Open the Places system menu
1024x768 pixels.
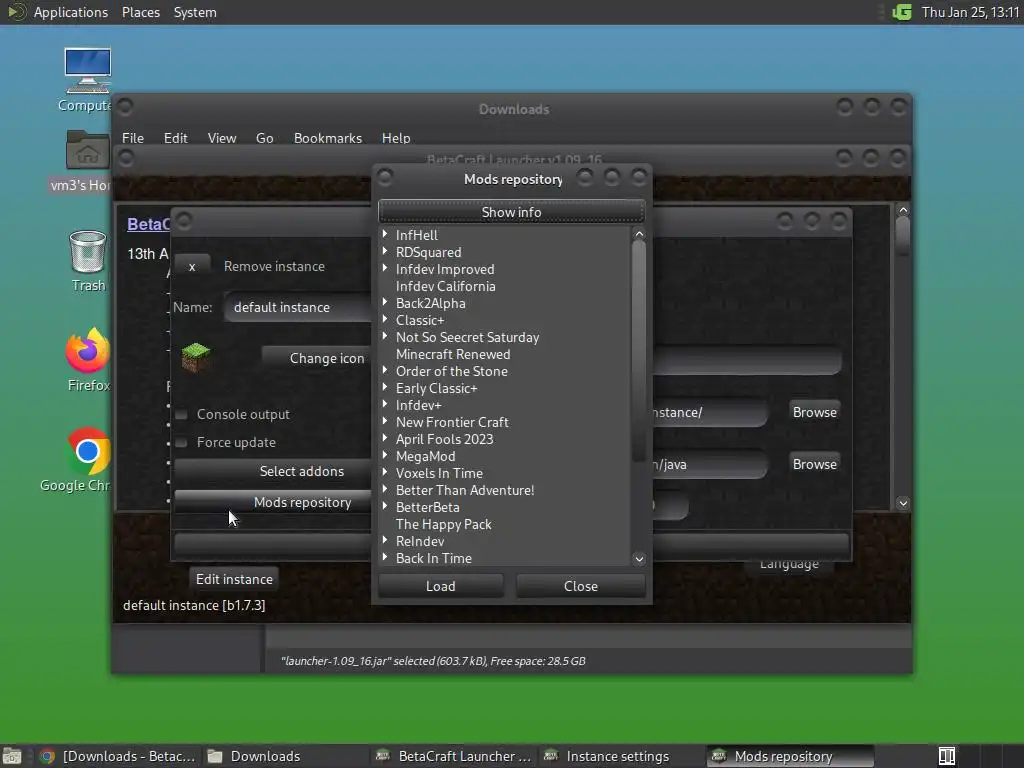point(140,12)
